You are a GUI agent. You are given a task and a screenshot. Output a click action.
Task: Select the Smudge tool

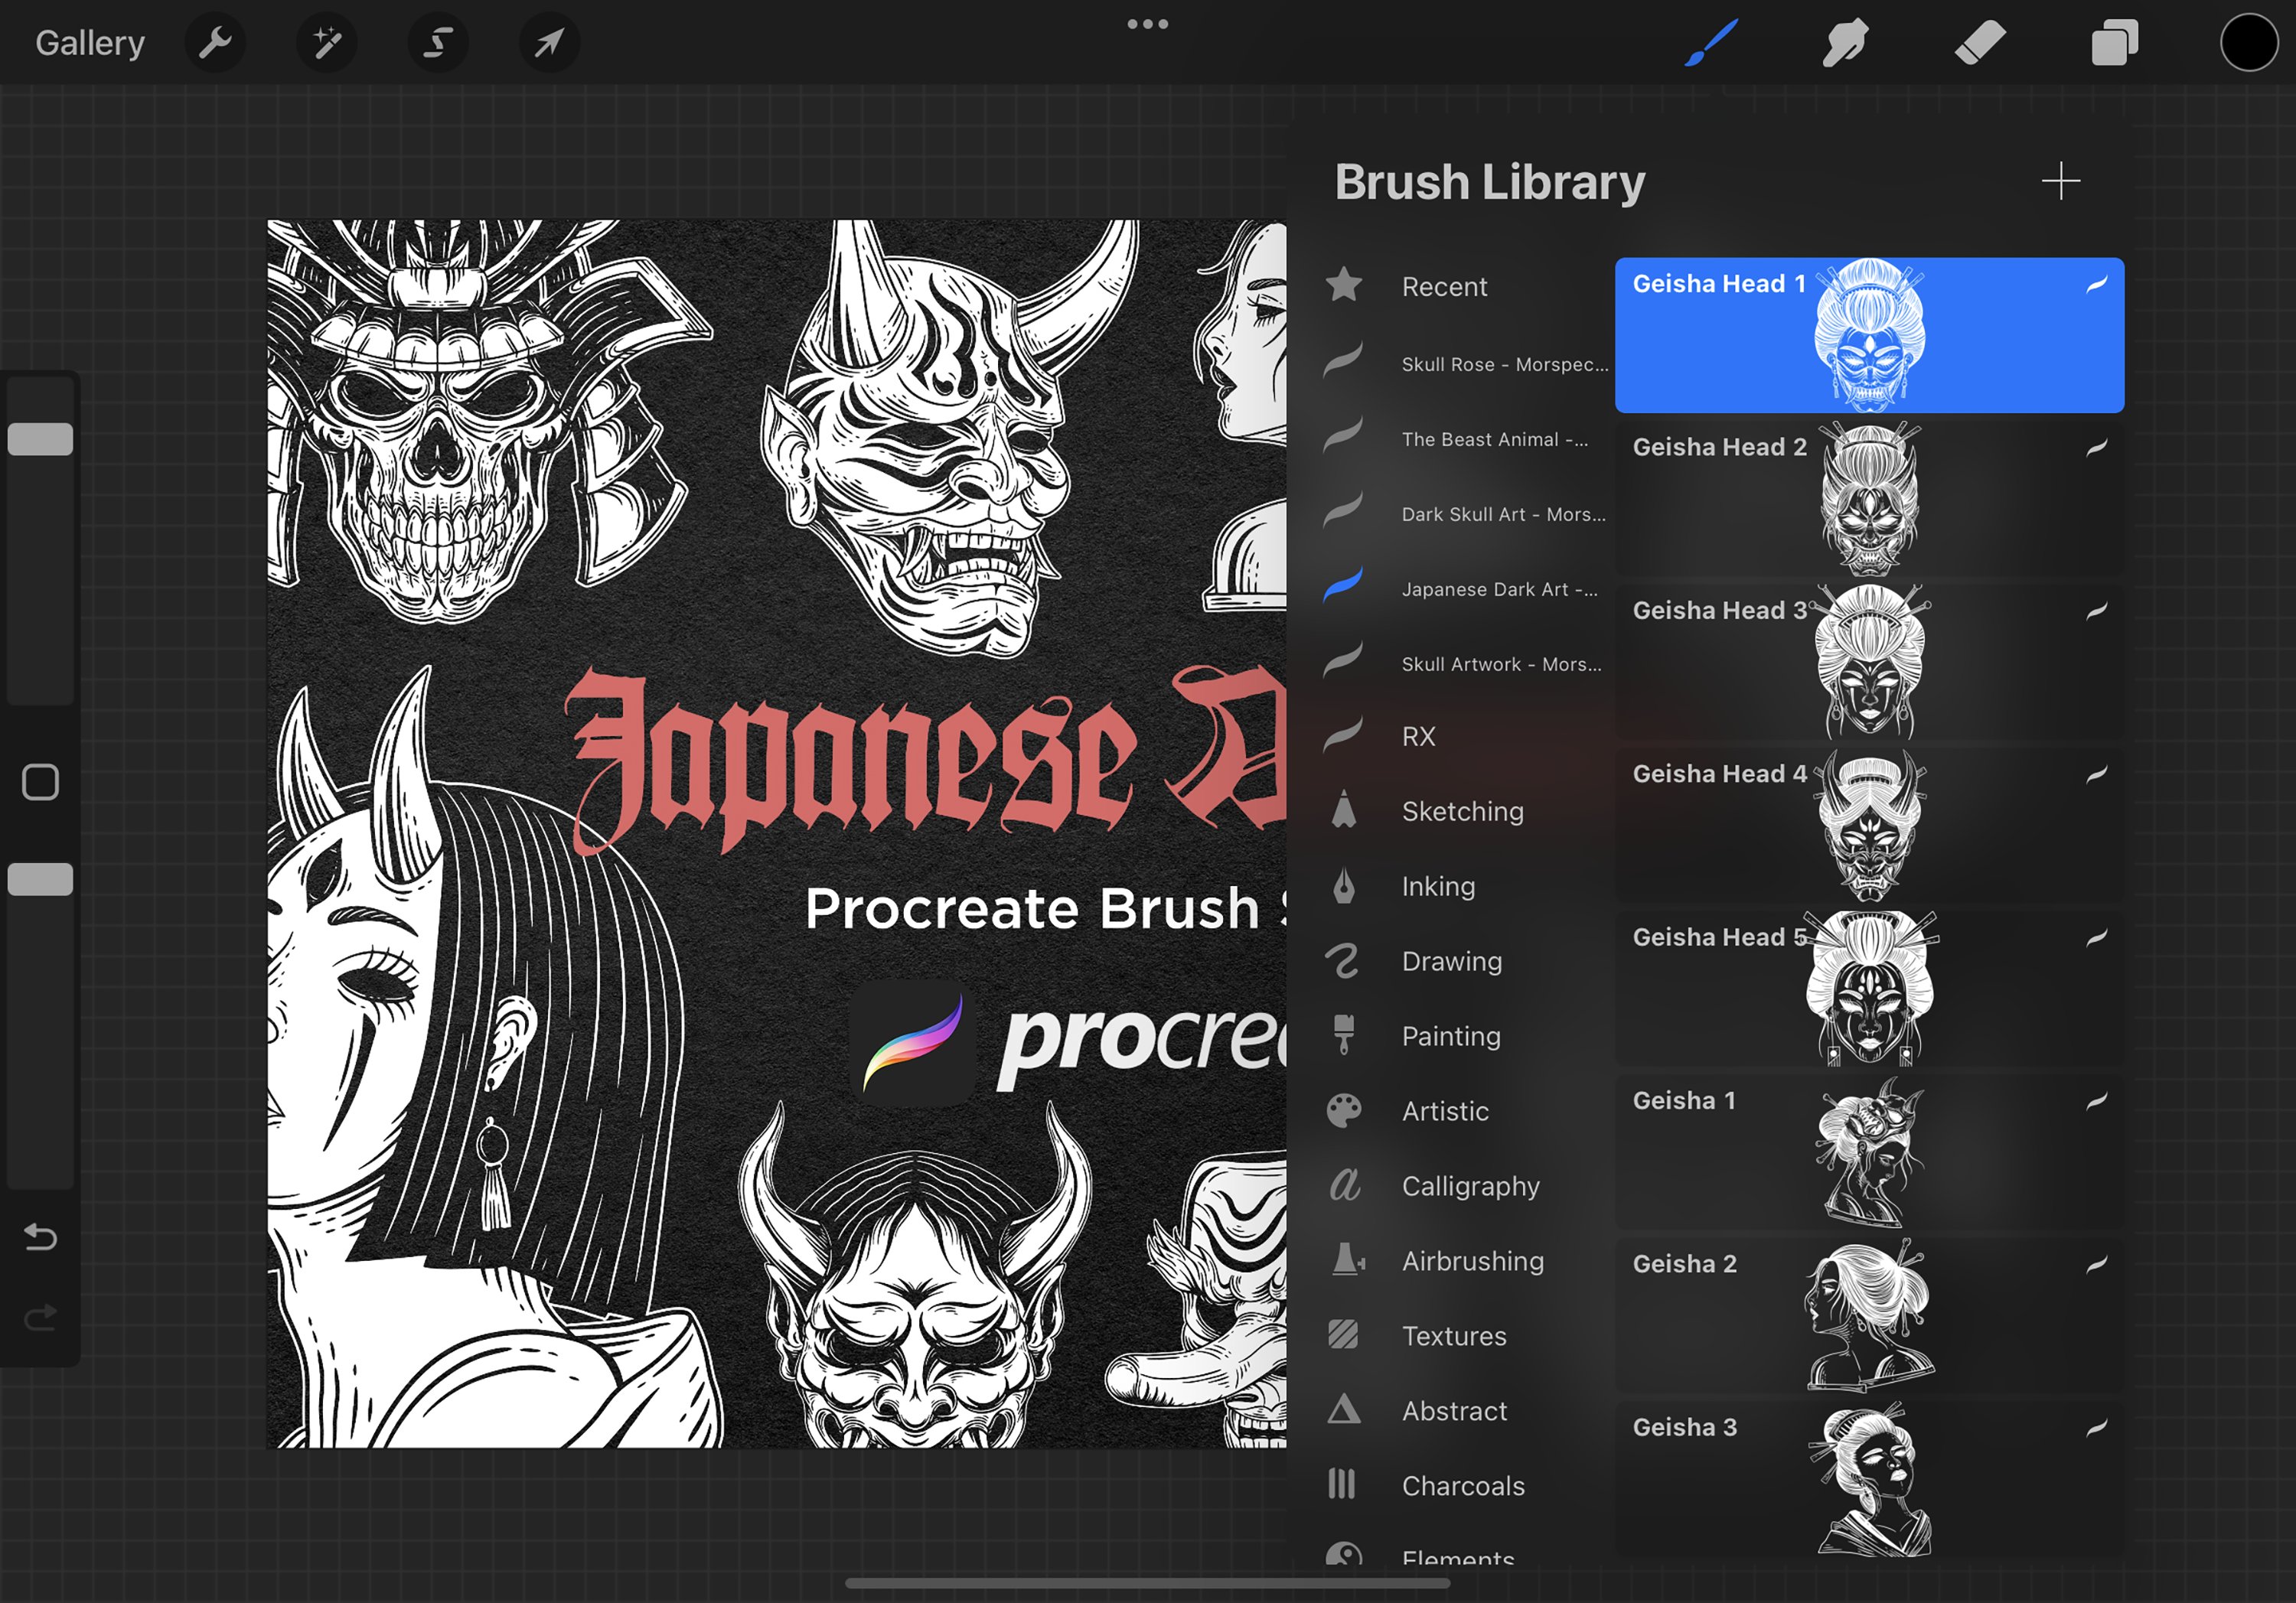point(1845,43)
